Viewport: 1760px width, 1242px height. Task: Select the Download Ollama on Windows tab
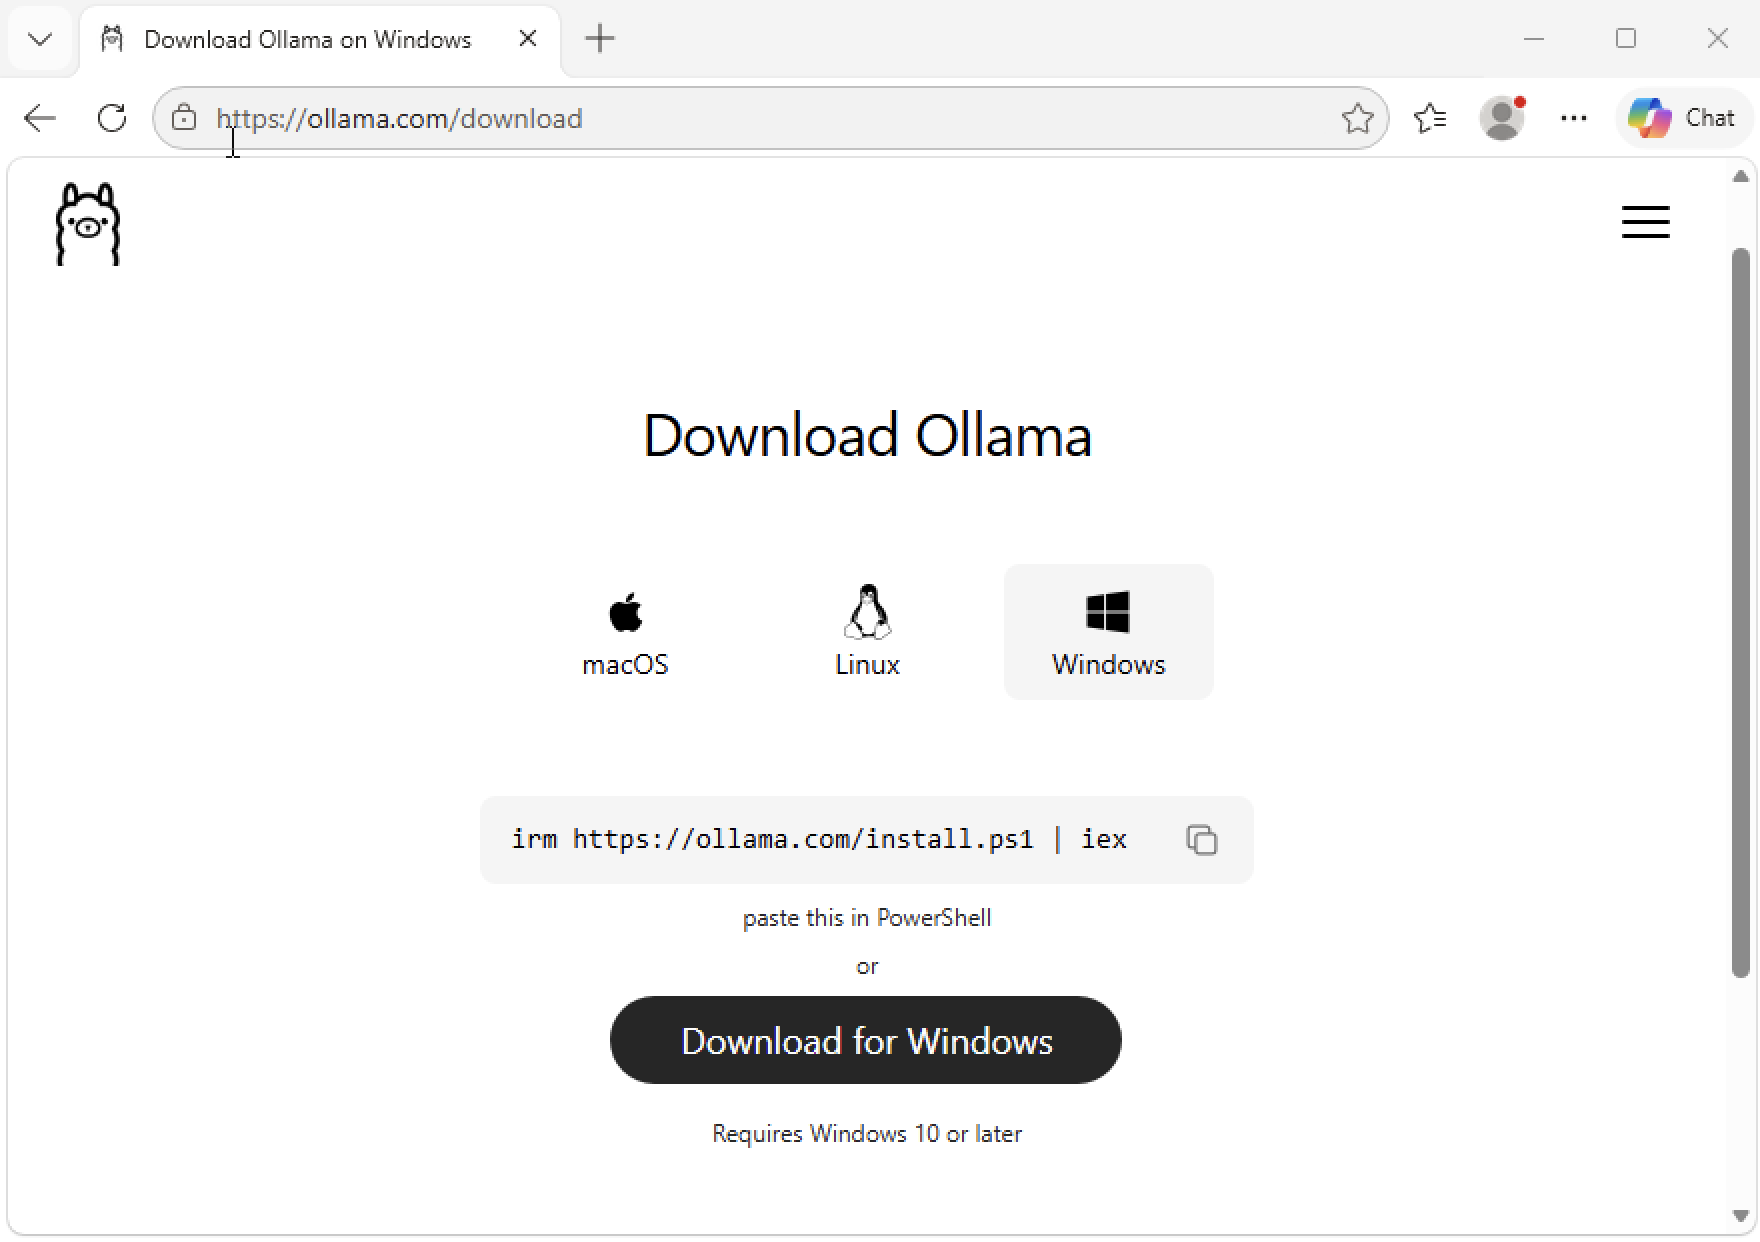coord(320,39)
